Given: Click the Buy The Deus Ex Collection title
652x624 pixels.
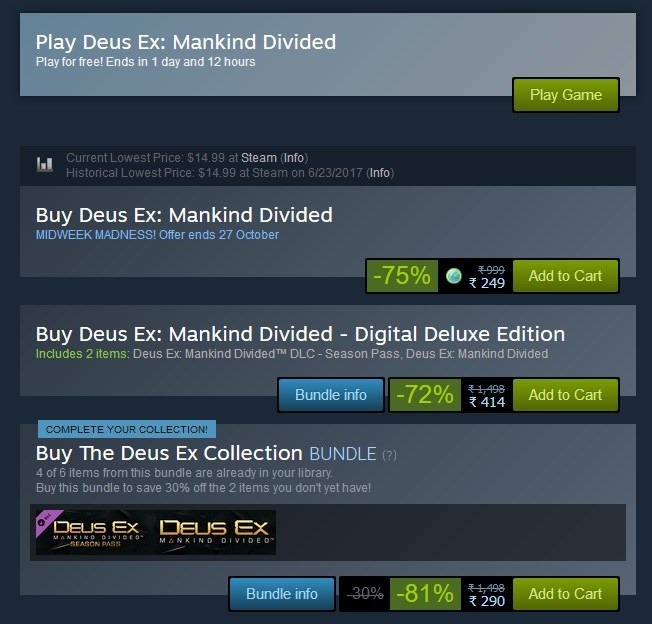Looking at the screenshot, I should [169, 454].
